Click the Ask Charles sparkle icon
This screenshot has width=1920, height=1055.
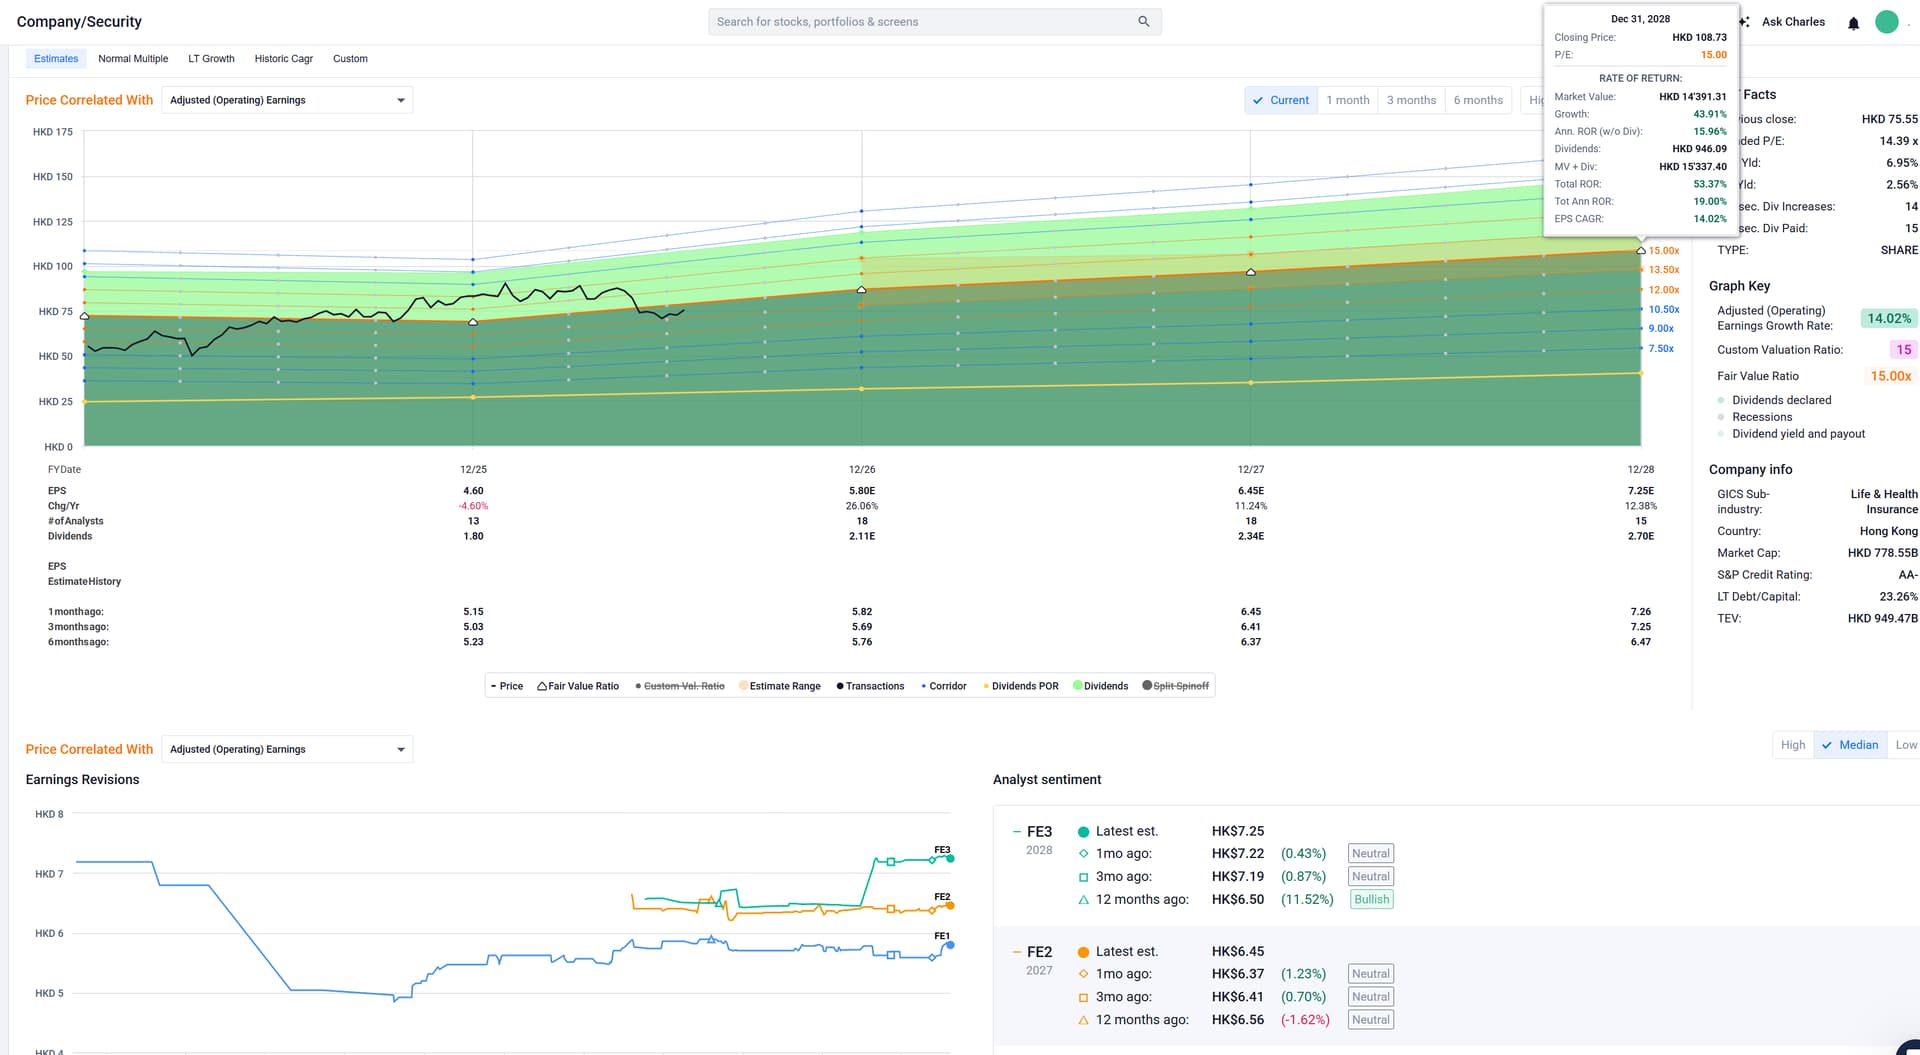[1745, 21]
